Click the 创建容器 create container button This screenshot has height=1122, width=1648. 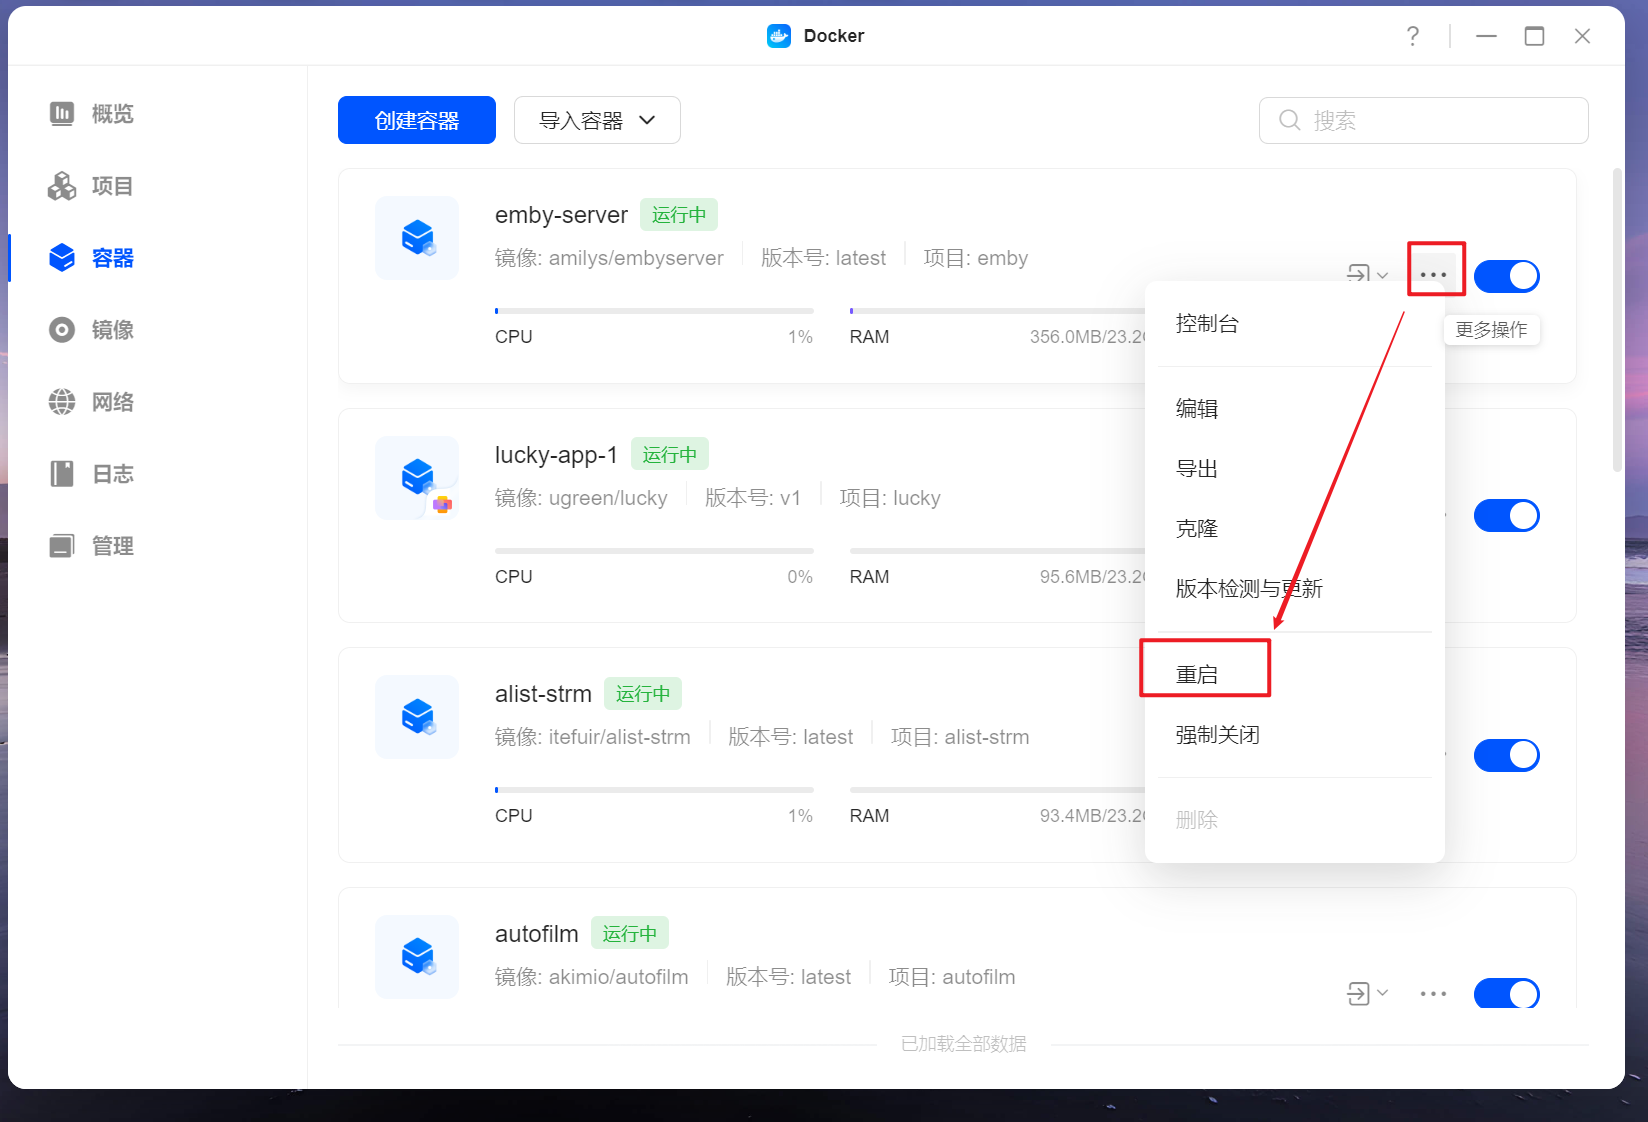pyautogui.click(x=416, y=120)
